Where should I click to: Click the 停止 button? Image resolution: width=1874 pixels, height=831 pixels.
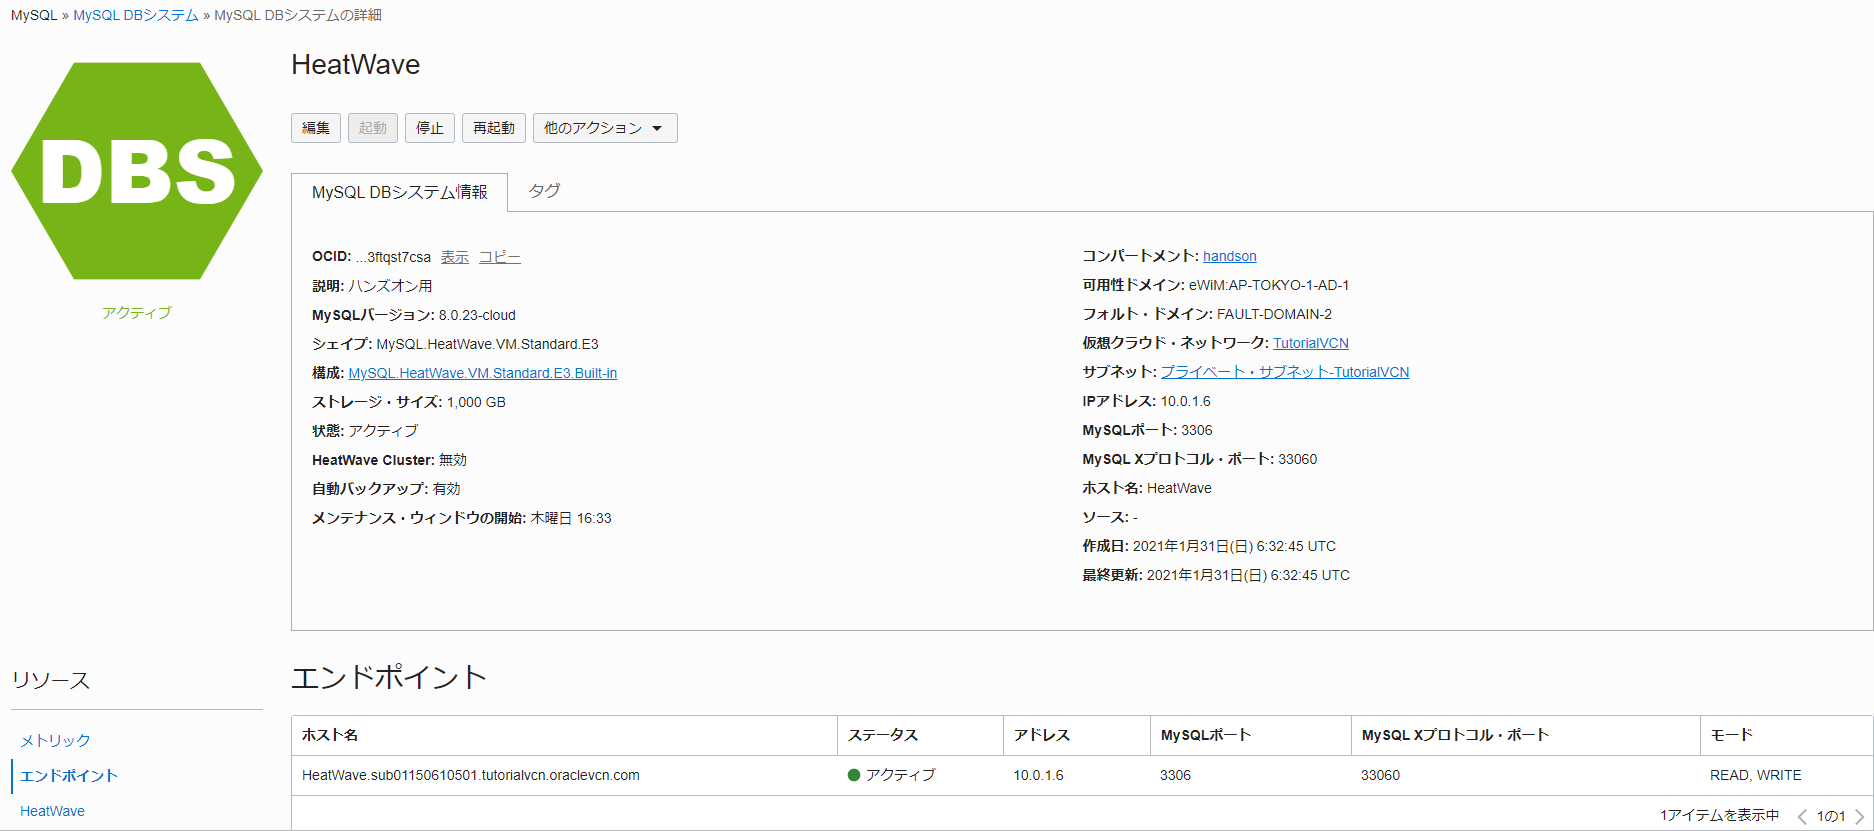pos(430,128)
